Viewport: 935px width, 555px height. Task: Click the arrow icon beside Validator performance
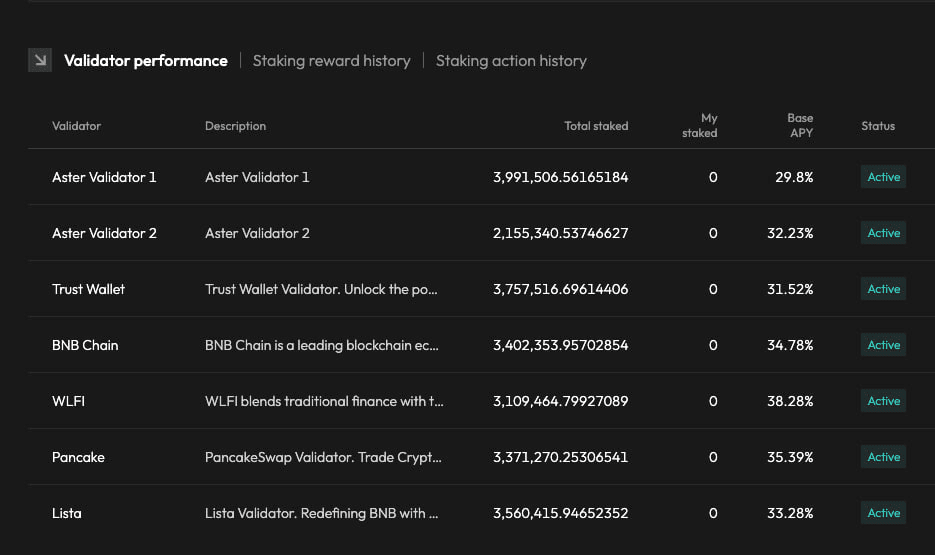[40, 61]
